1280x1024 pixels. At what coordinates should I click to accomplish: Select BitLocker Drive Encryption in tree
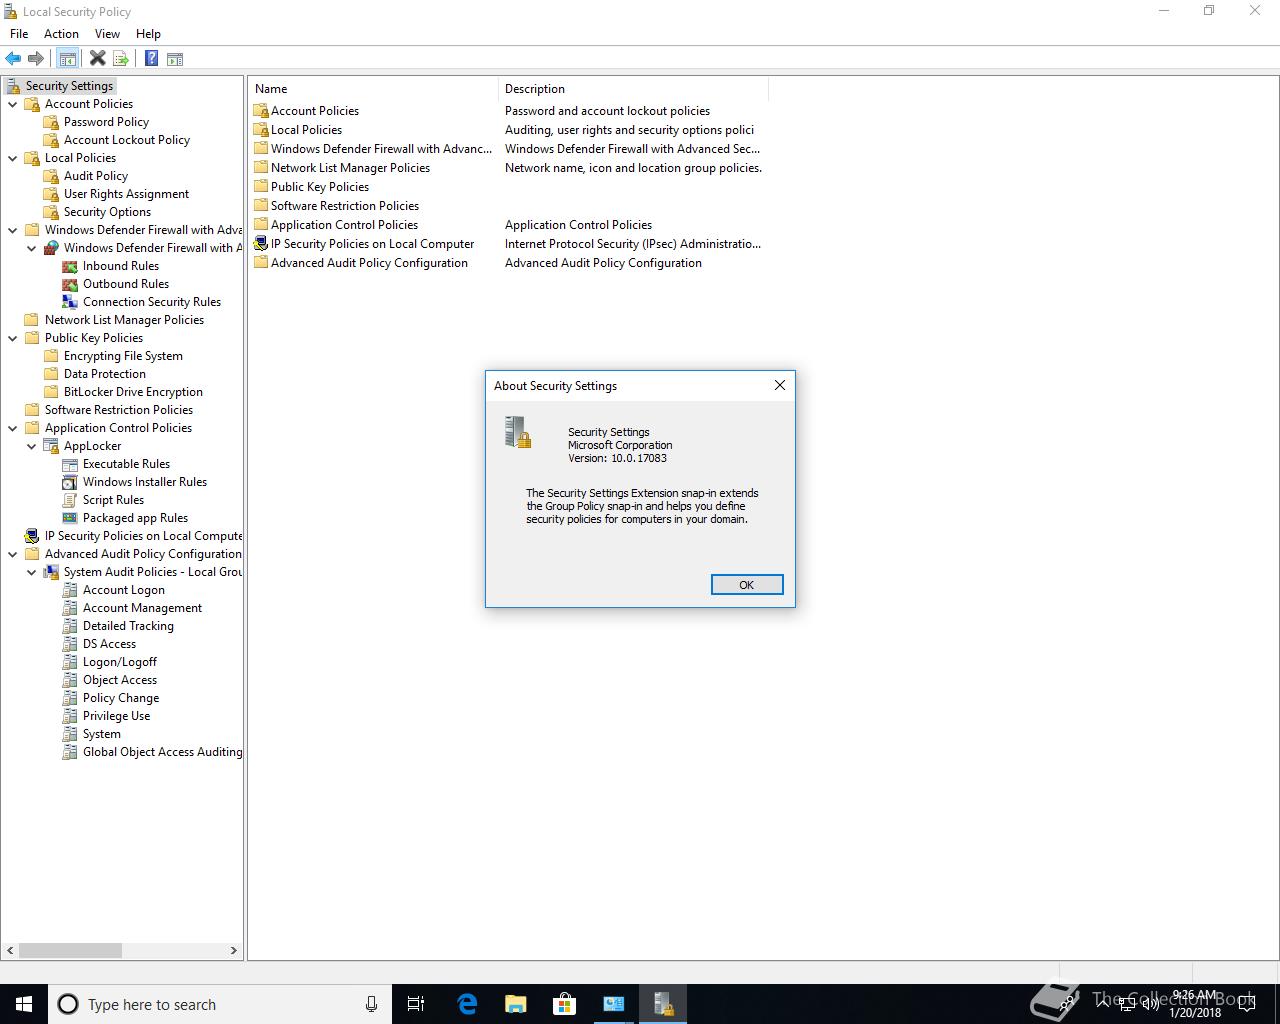pyautogui.click(x=133, y=392)
